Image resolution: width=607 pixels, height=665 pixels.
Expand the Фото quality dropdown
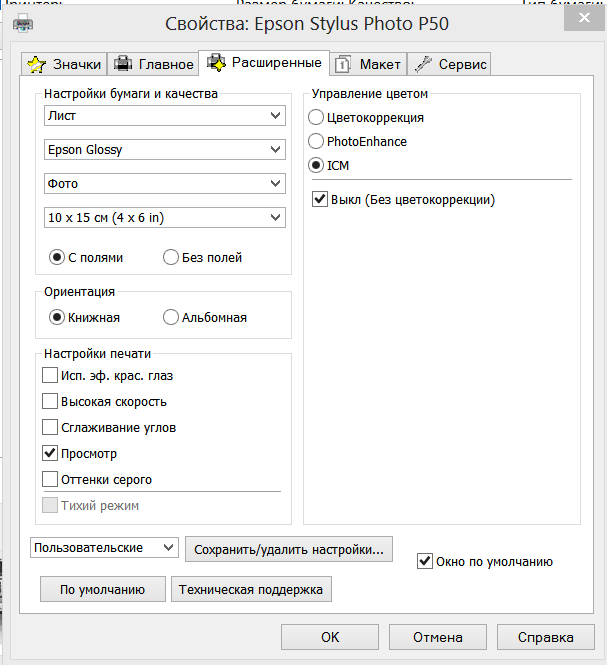pos(165,184)
